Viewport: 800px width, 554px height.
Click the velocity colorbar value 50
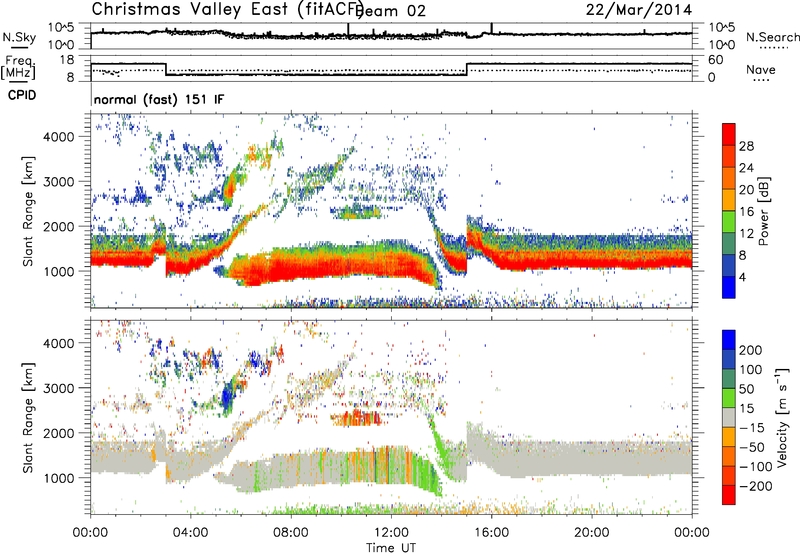[x=746, y=389]
